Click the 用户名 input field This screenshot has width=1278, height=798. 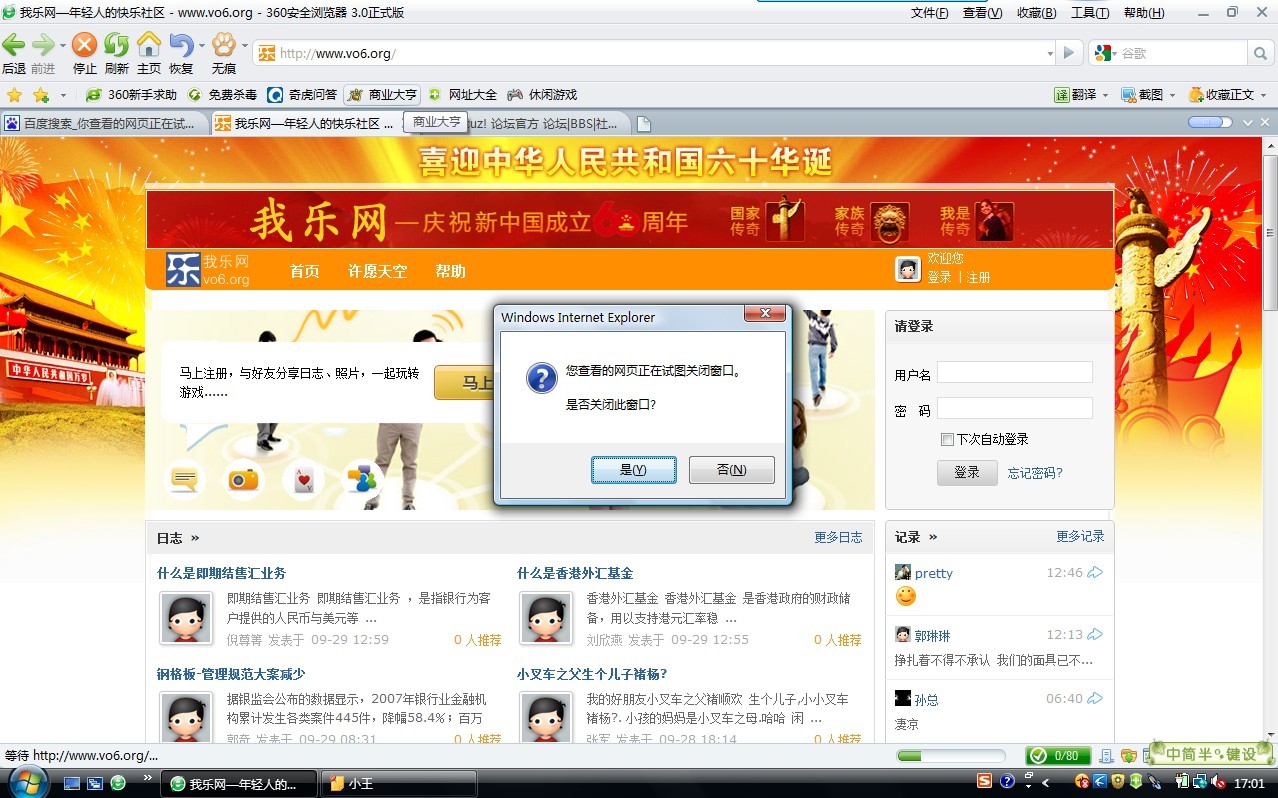[x=1014, y=373]
